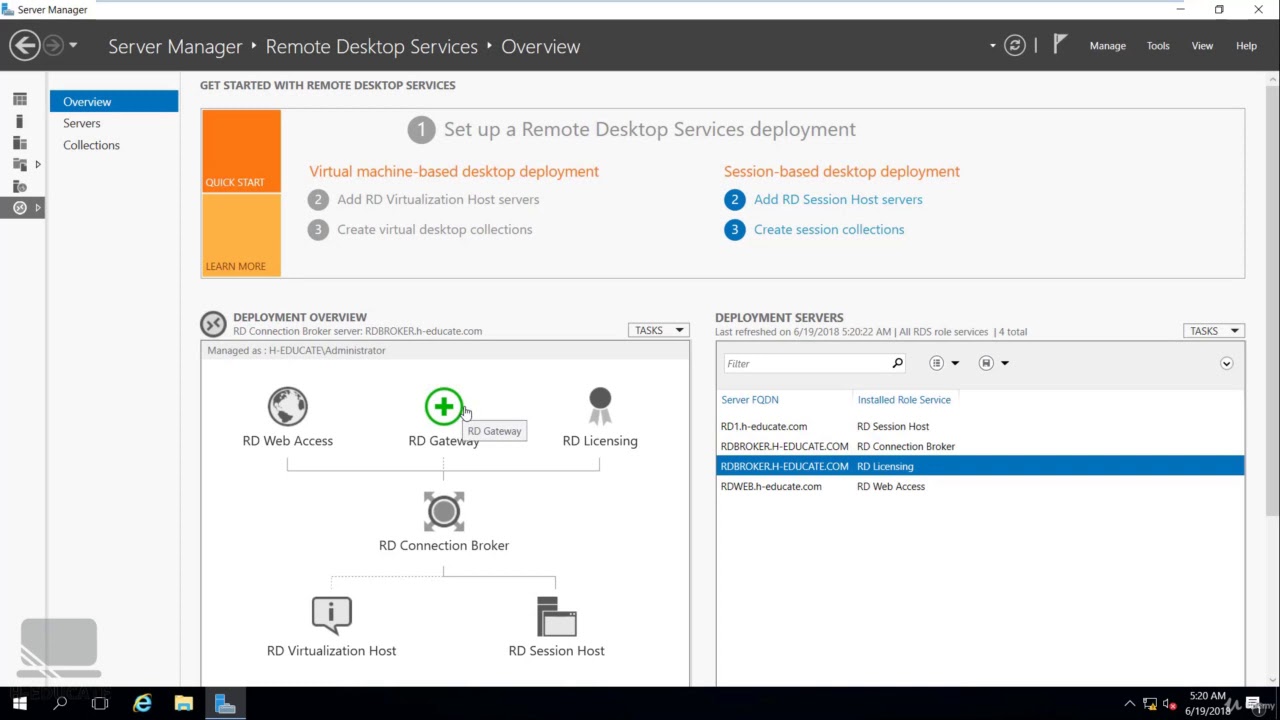The image size is (1280, 720).
Task: Open Deployment Overview TASKS dropdown
Action: coord(658,330)
